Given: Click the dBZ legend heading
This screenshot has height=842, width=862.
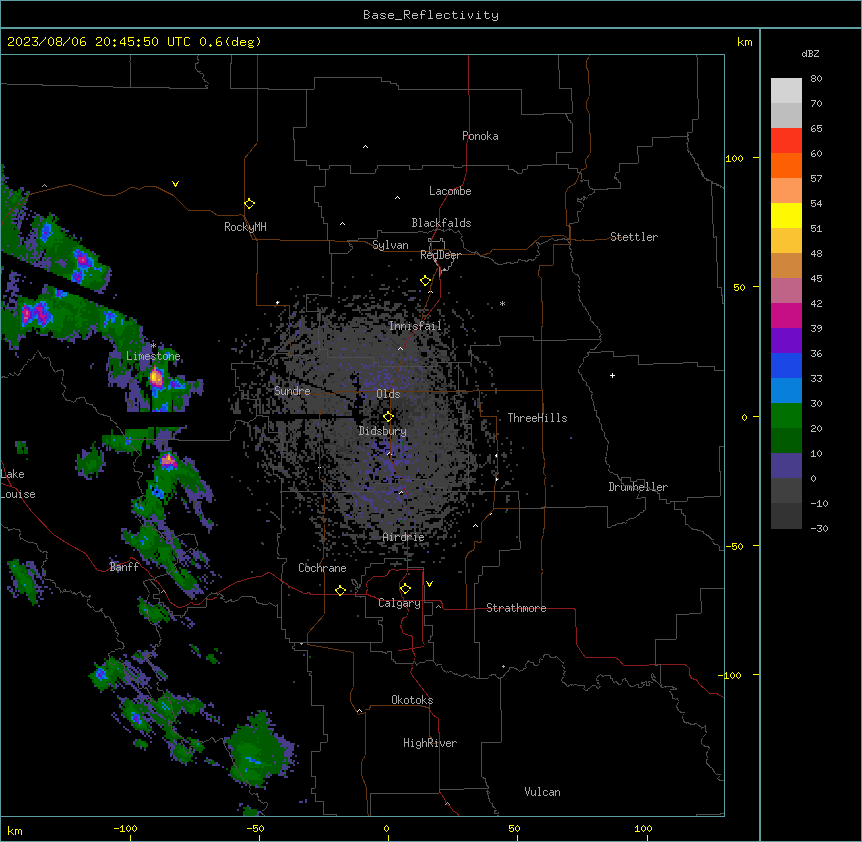Looking at the screenshot, I should (810, 53).
